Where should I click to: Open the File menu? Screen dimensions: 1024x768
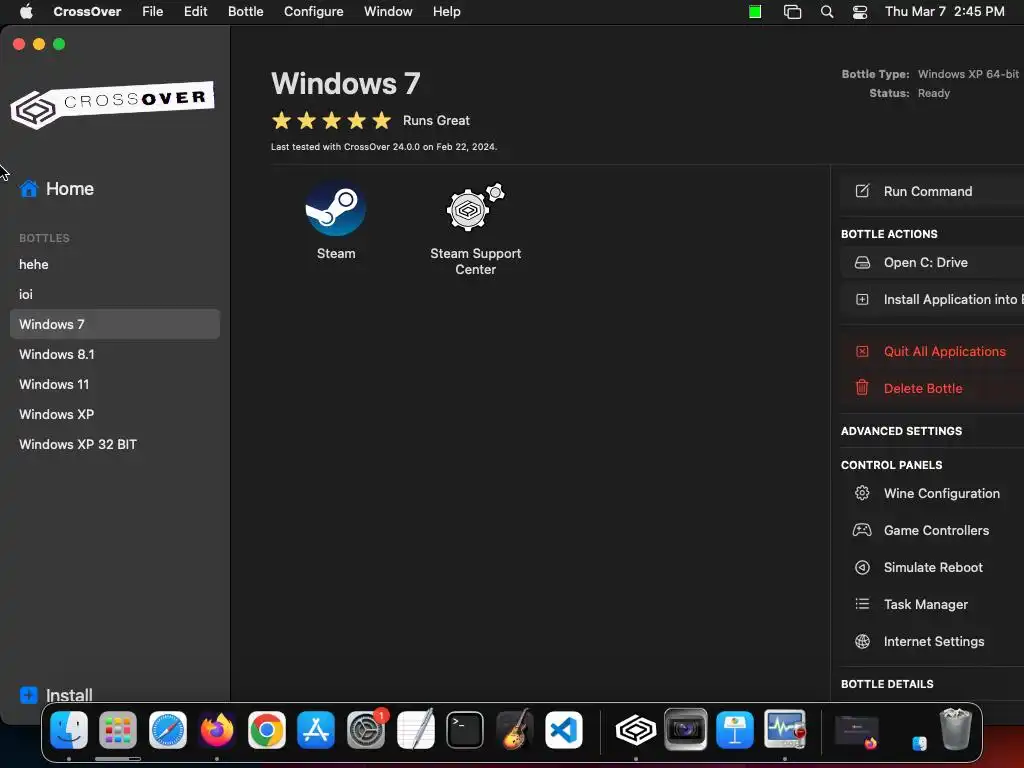153,11
